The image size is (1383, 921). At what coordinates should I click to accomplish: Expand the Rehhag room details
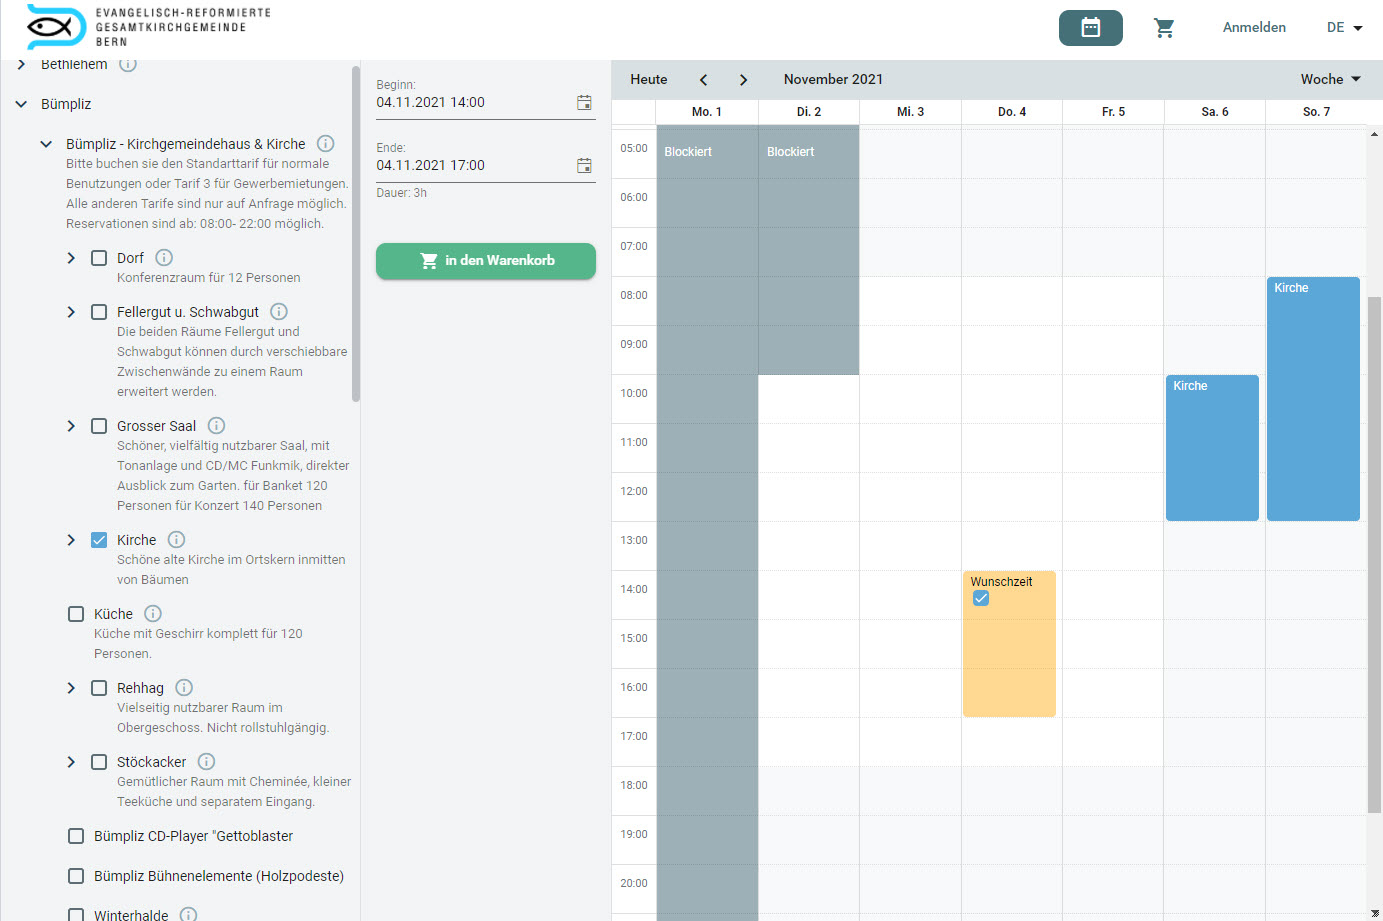pos(71,688)
